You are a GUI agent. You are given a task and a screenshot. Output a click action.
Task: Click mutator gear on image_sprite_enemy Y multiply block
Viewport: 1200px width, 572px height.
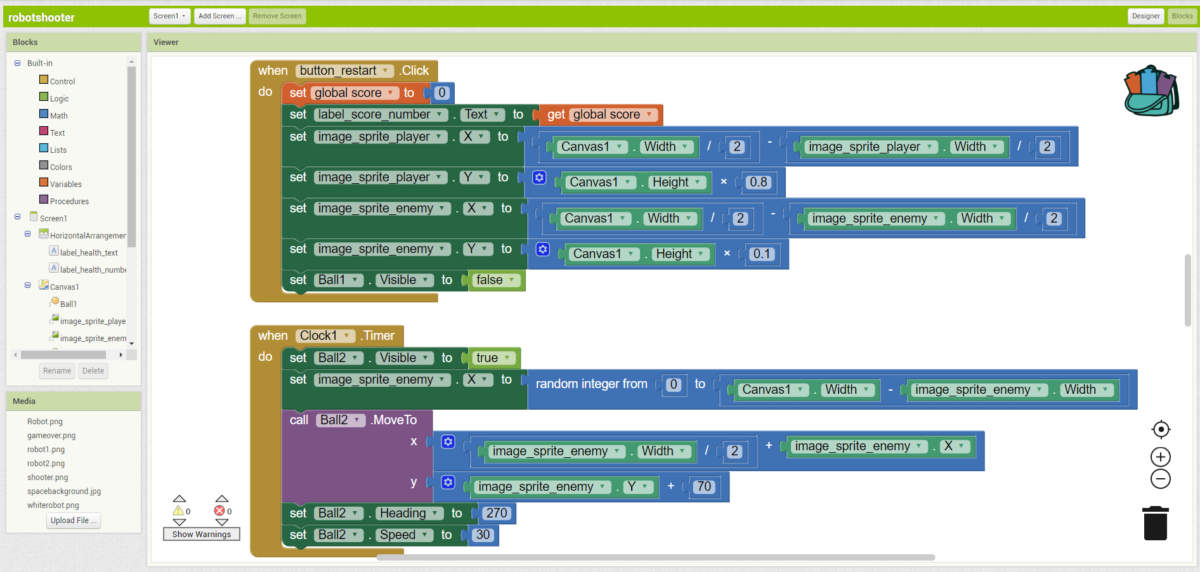pyautogui.click(x=542, y=249)
